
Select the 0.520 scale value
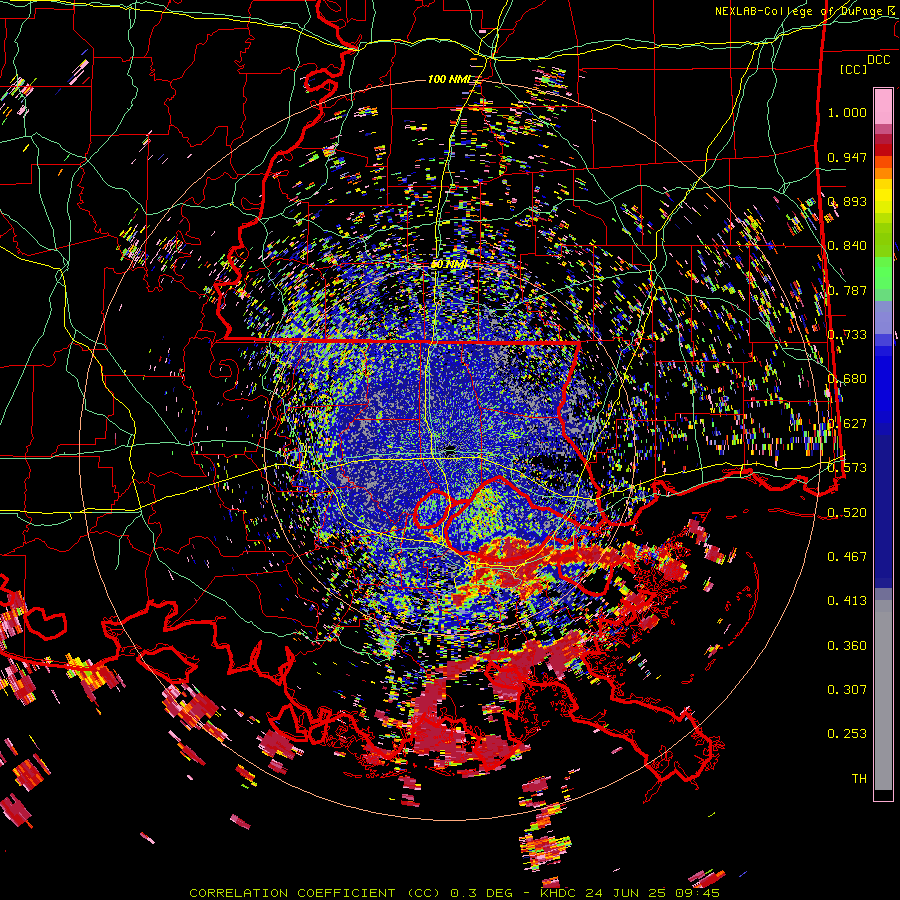pyautogui.click(x=847, y=513)
